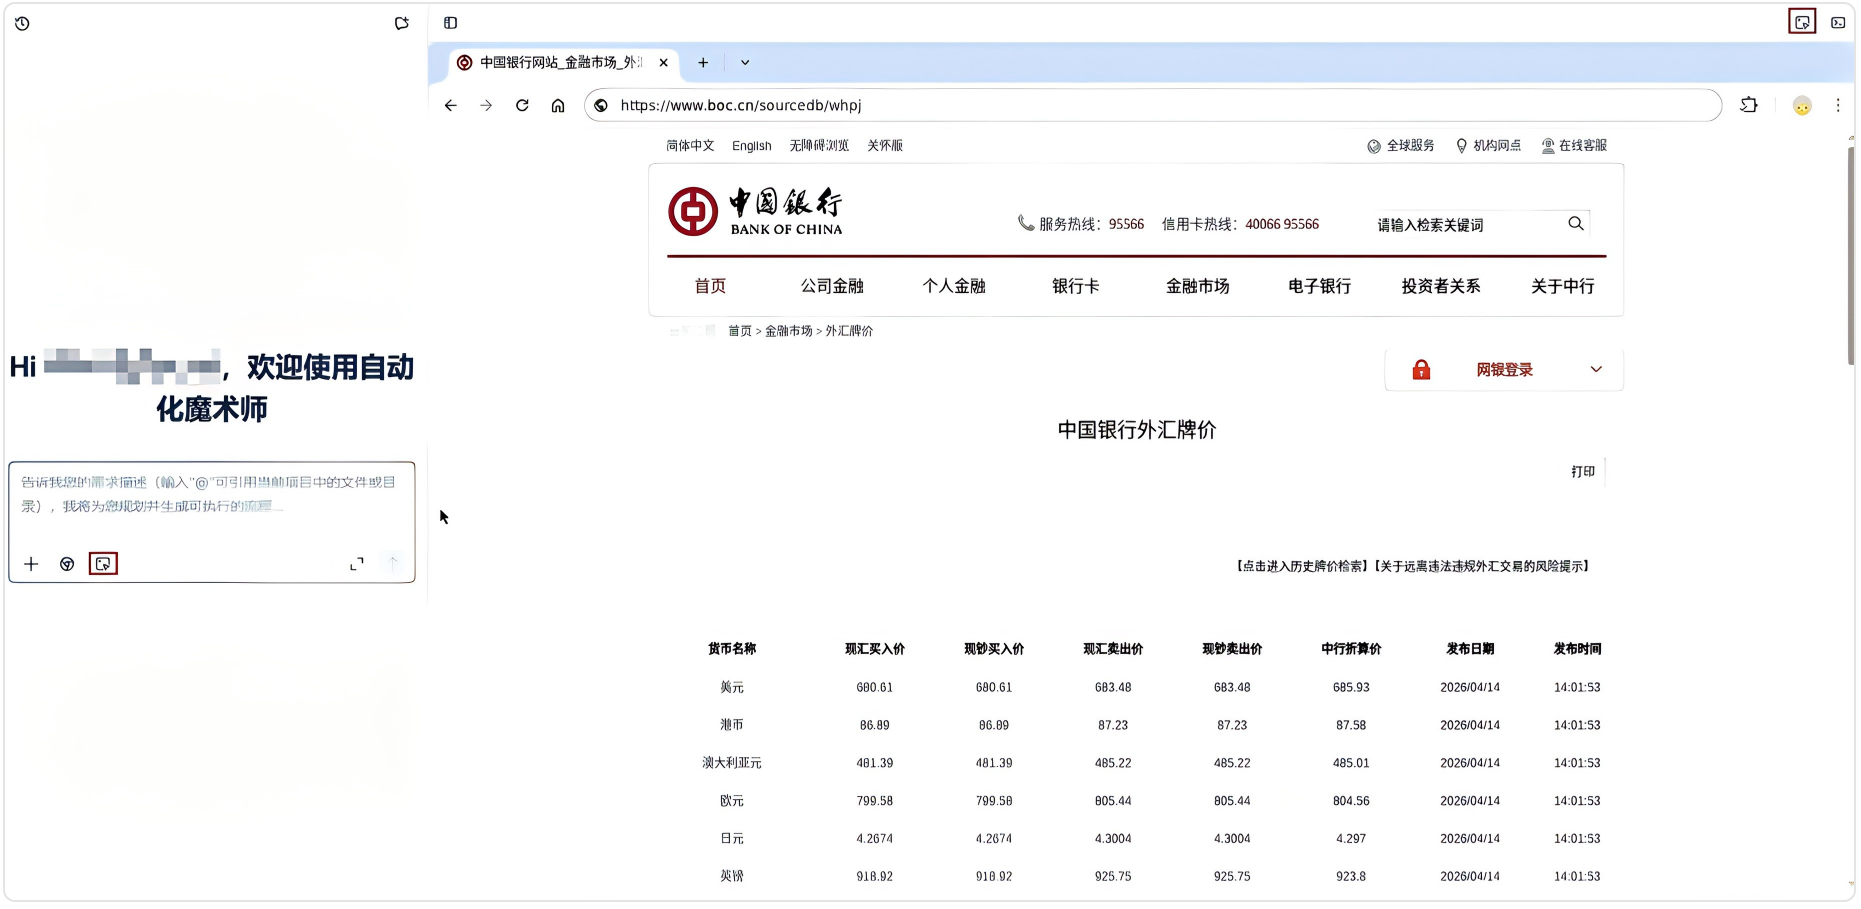Image resolution: width=1861 pixels, height=909 pixels.
Task: Open 机构网点 branch locator
Action: (x=1488, y=145)
